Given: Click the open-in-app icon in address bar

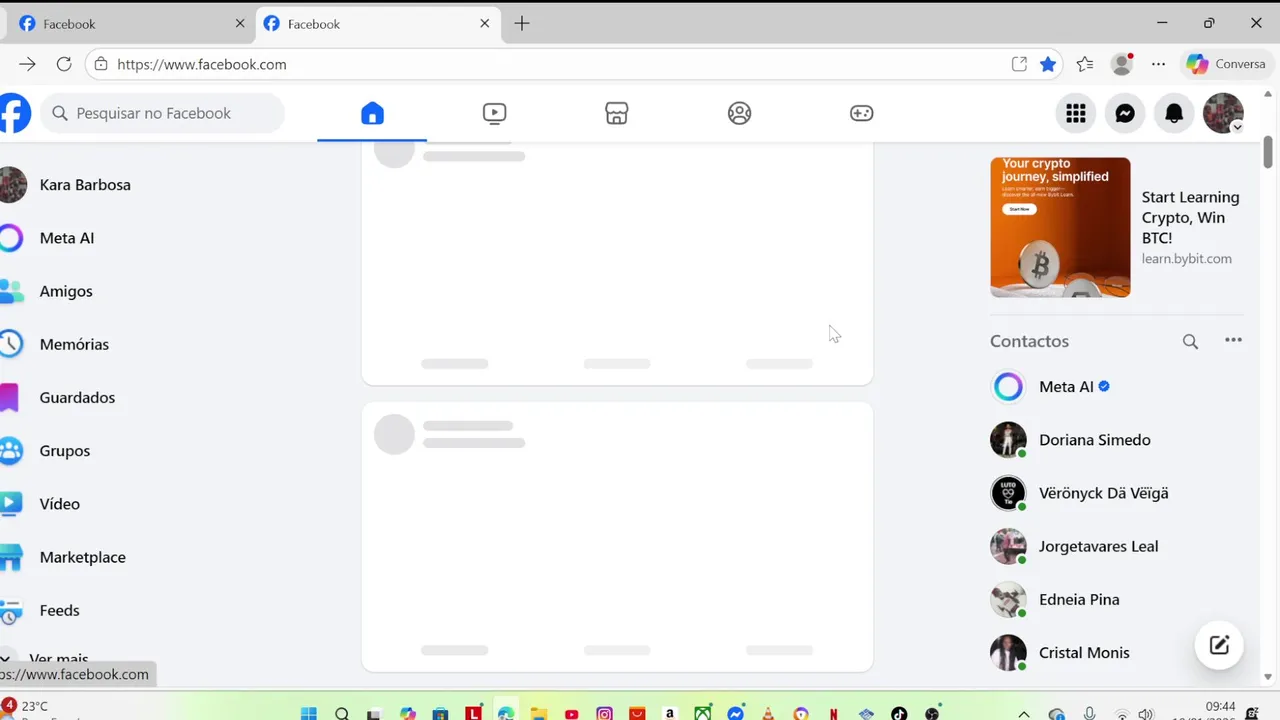Looking at the screenshot, I should (x=1019, y=64).
